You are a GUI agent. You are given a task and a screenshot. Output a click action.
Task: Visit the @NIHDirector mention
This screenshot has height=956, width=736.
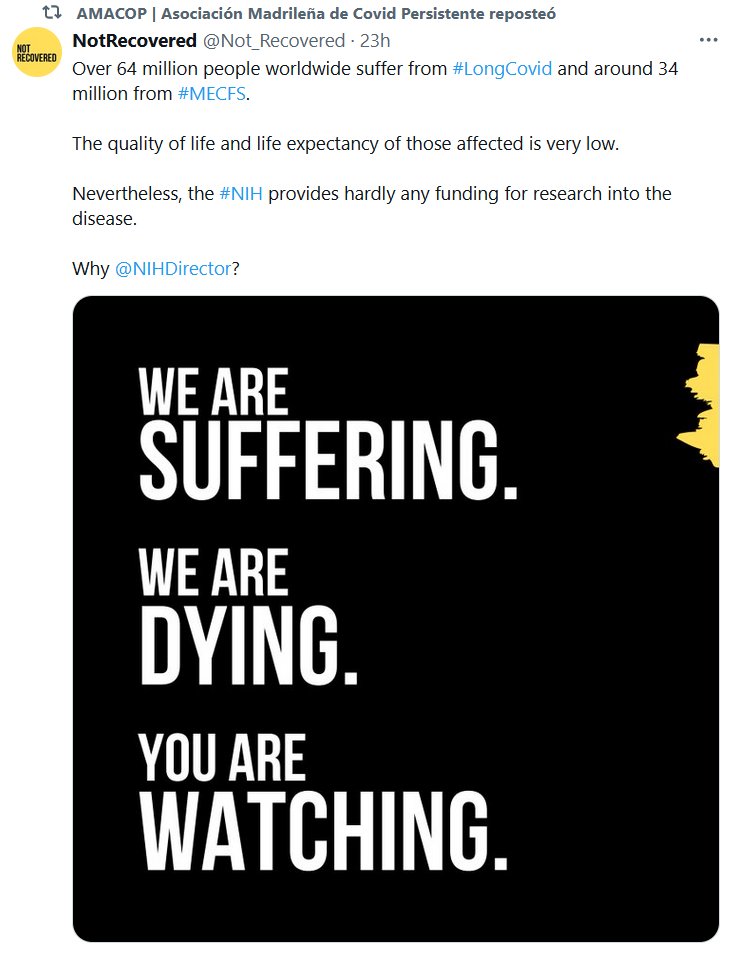pos(173,268)
